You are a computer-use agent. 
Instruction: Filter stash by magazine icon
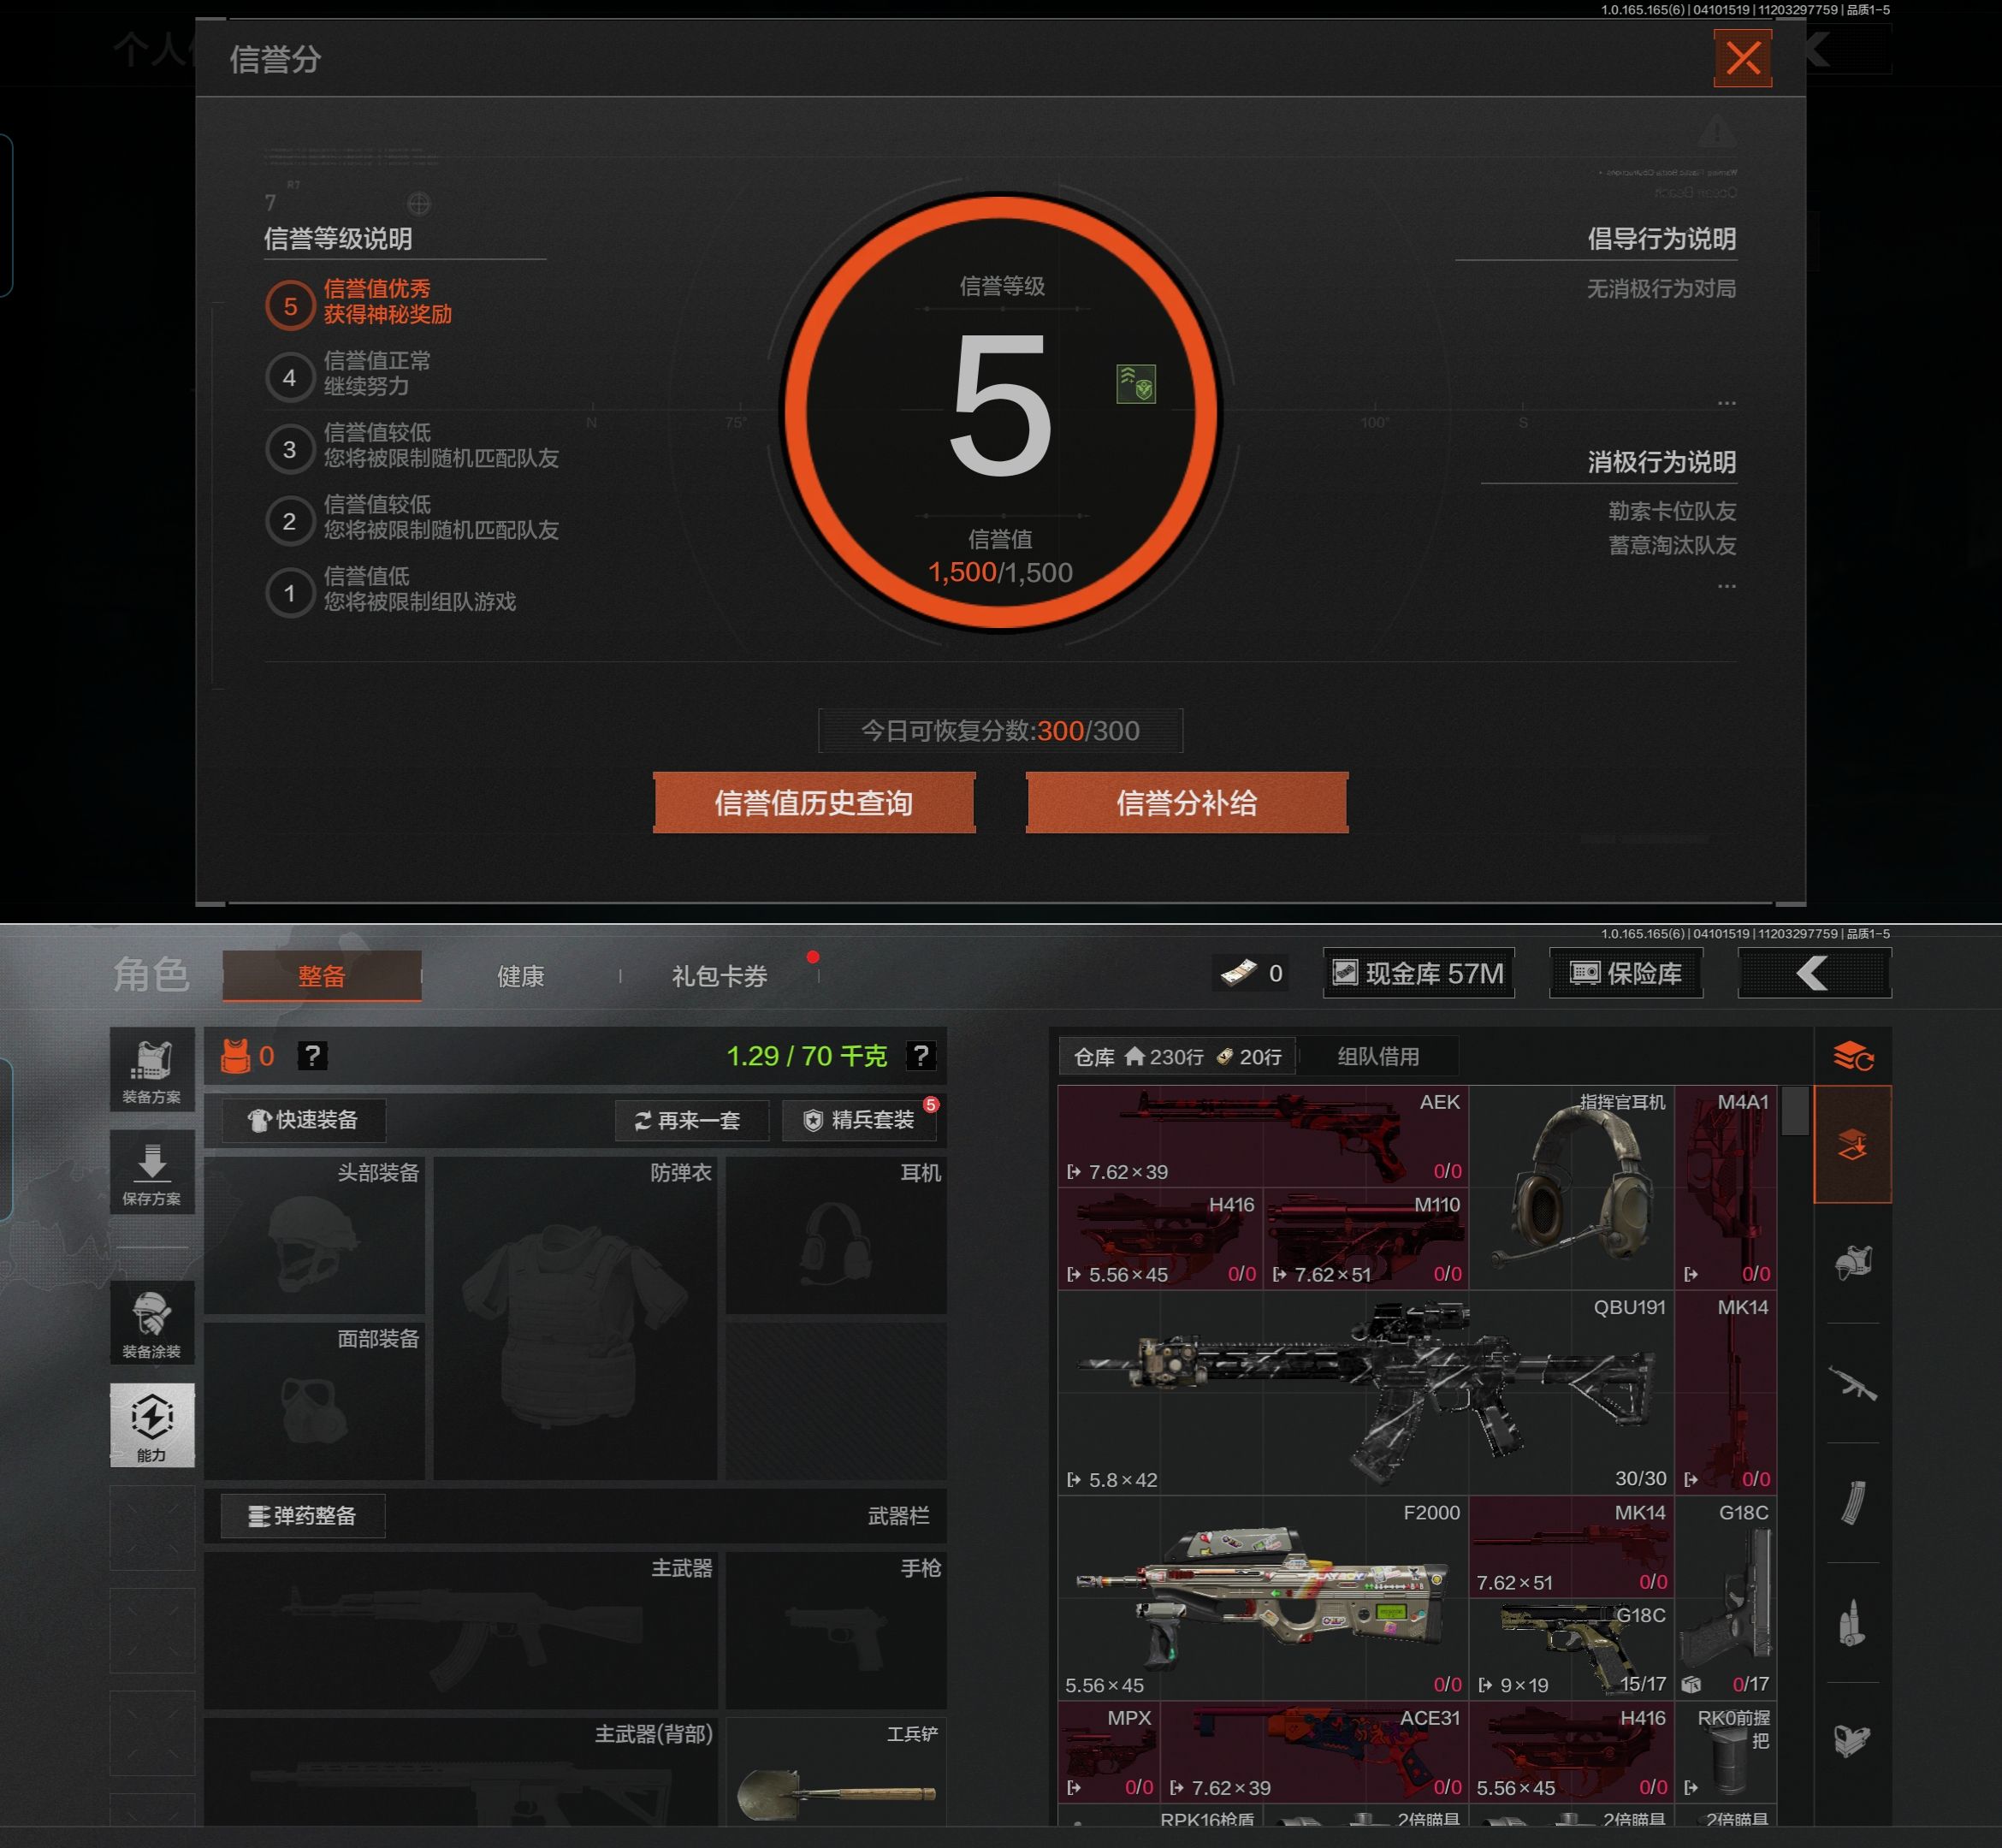pos(1852,1502)
